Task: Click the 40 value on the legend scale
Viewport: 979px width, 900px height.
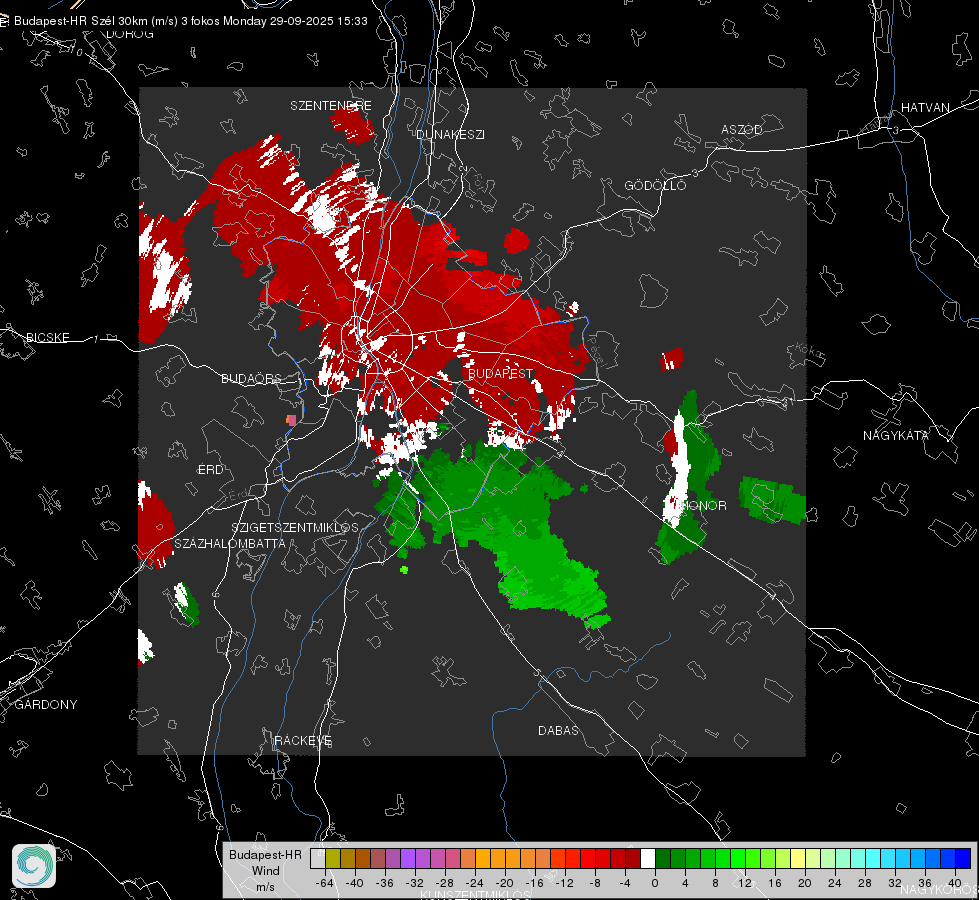Action: coord(954,883)
